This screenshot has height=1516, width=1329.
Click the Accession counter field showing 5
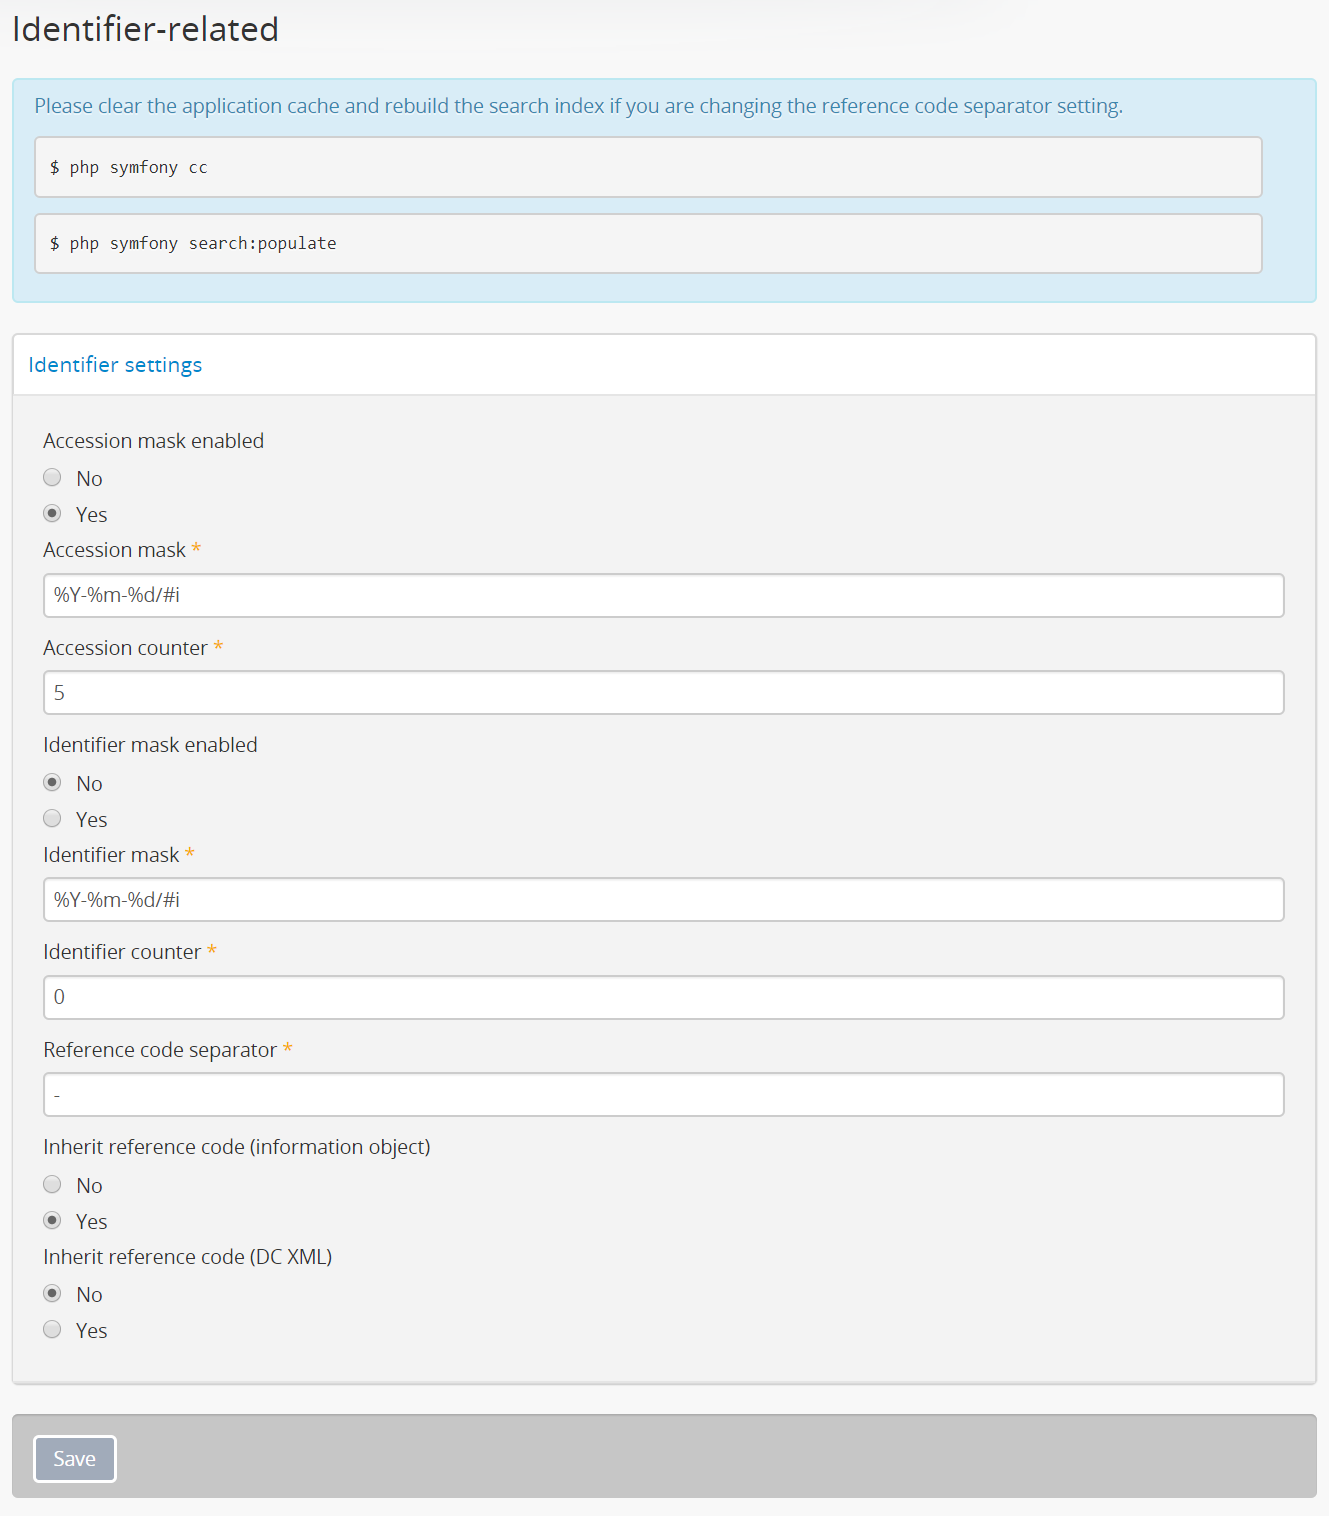[664, 692]
